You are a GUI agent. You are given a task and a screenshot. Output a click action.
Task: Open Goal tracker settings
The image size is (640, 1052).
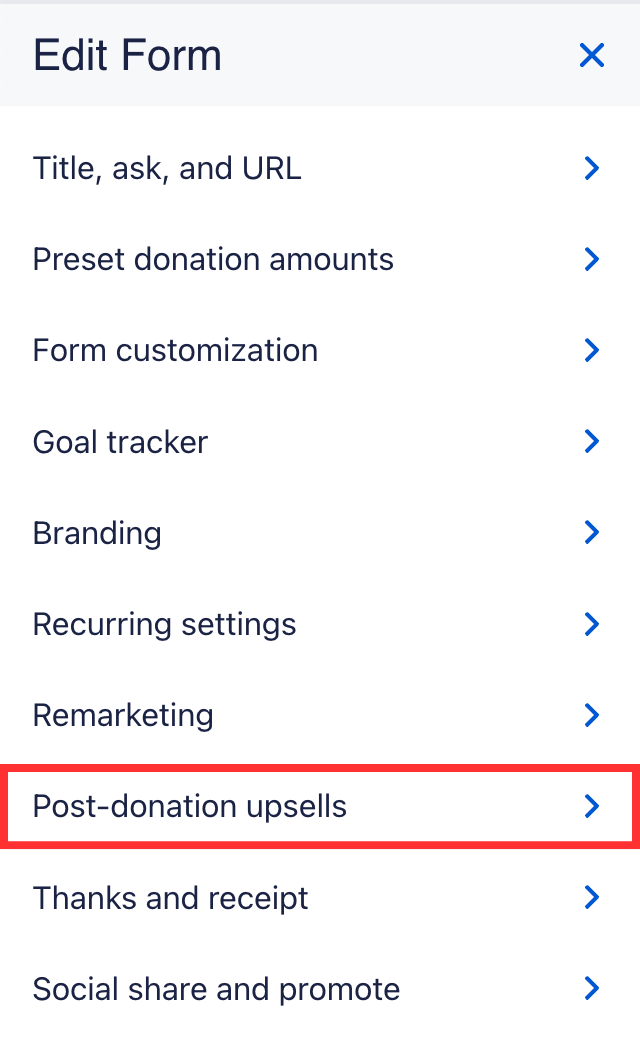pos(120,441)
